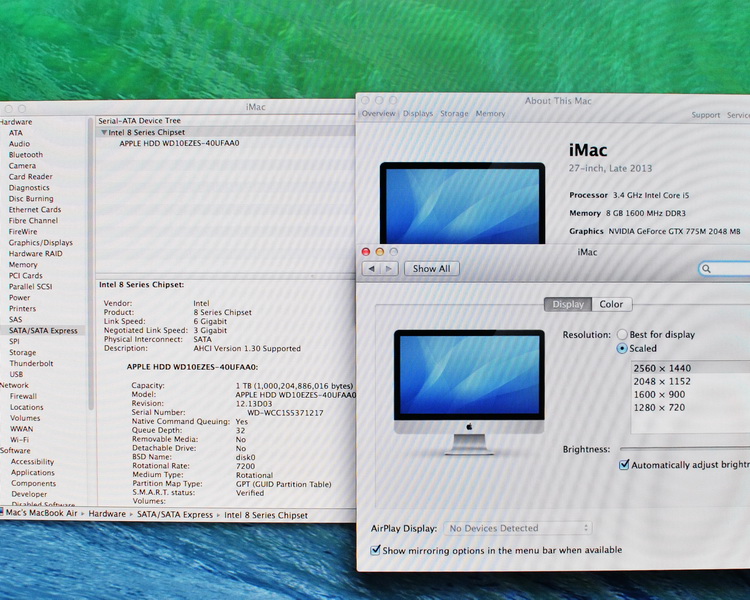Select Audio in Hardware sidebar
This screenshot has width=750, height=600.
pyautogui.click(x=19, y=144)
